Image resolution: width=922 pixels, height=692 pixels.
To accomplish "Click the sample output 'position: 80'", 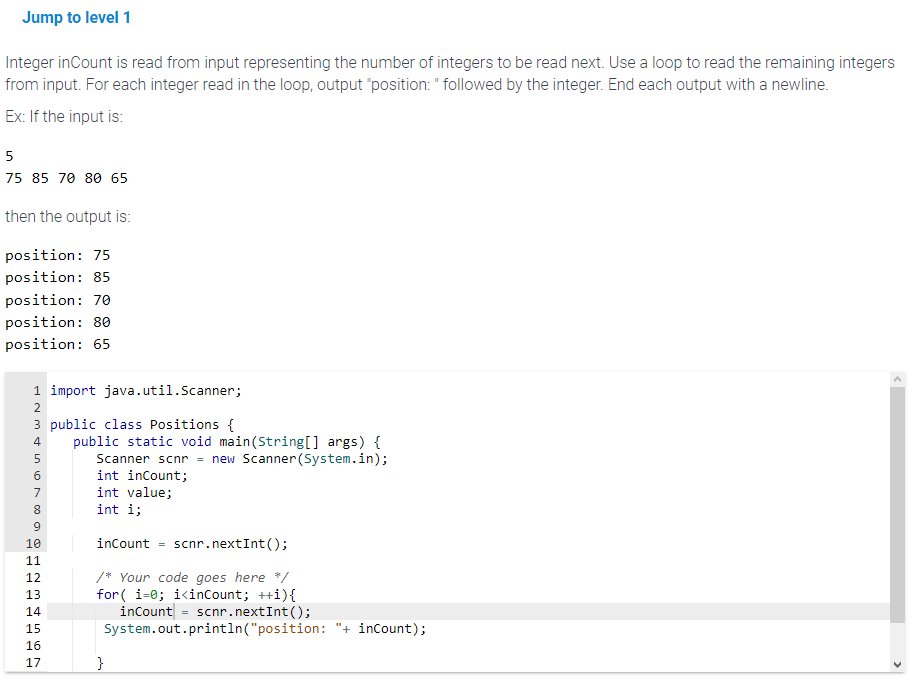I will 58,322.
